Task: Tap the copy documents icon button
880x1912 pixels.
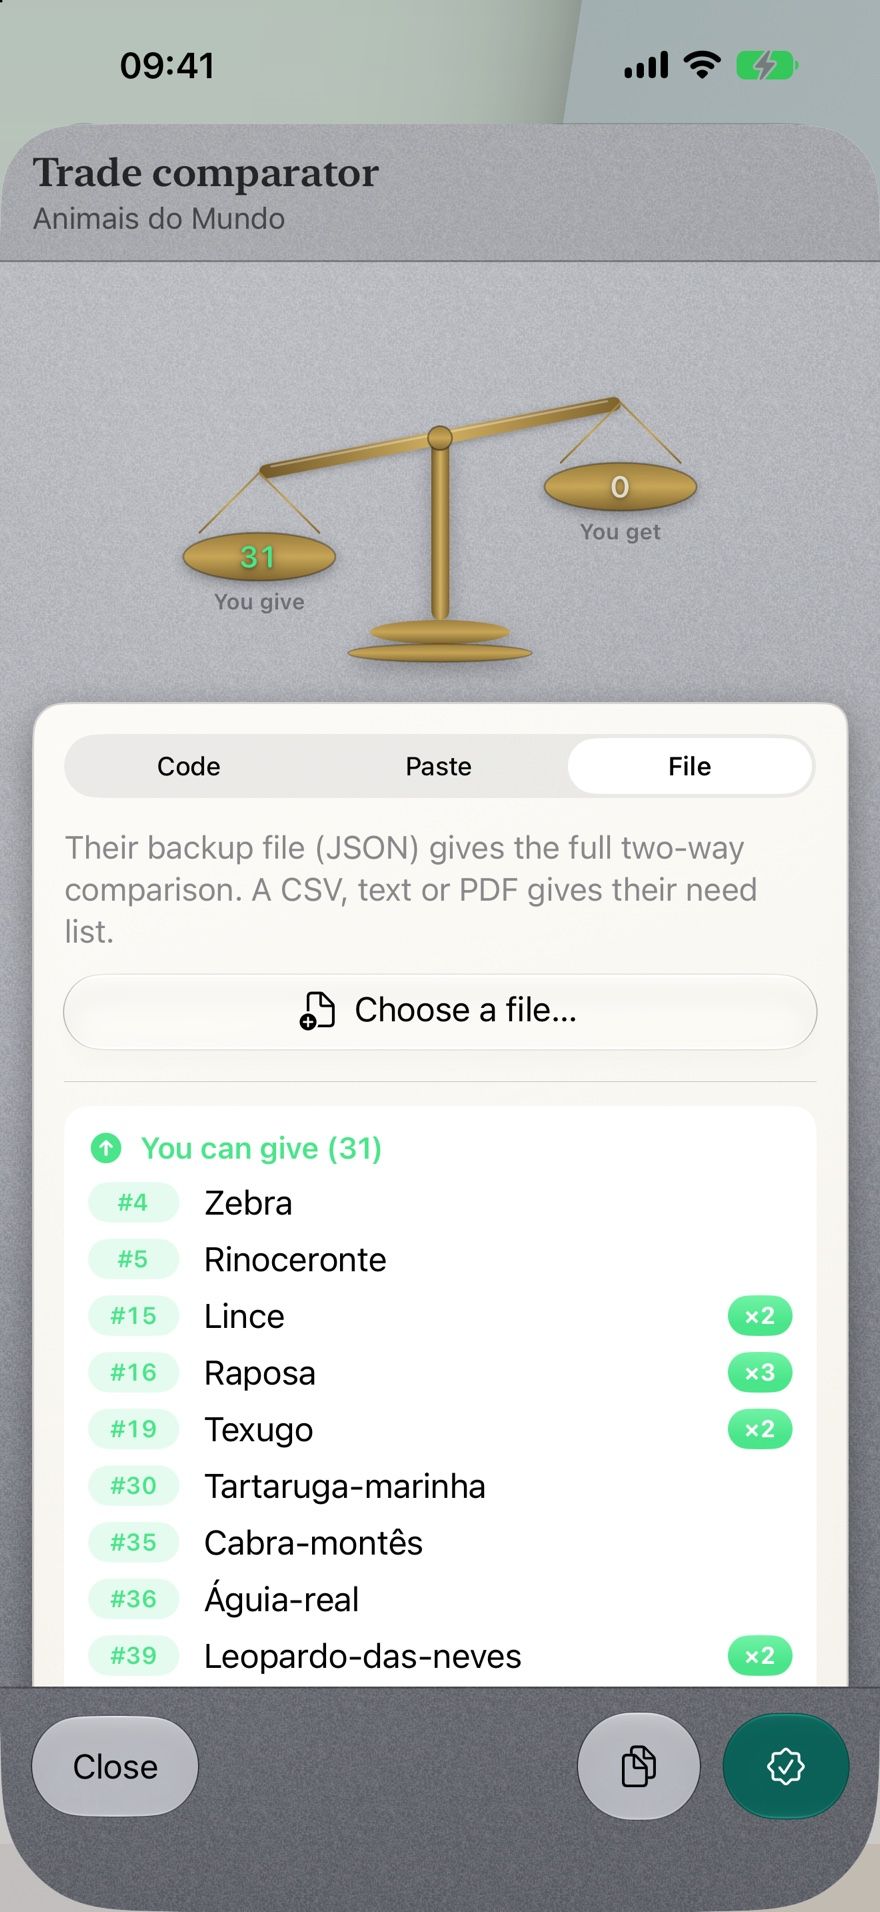Action: [638, 1766]
